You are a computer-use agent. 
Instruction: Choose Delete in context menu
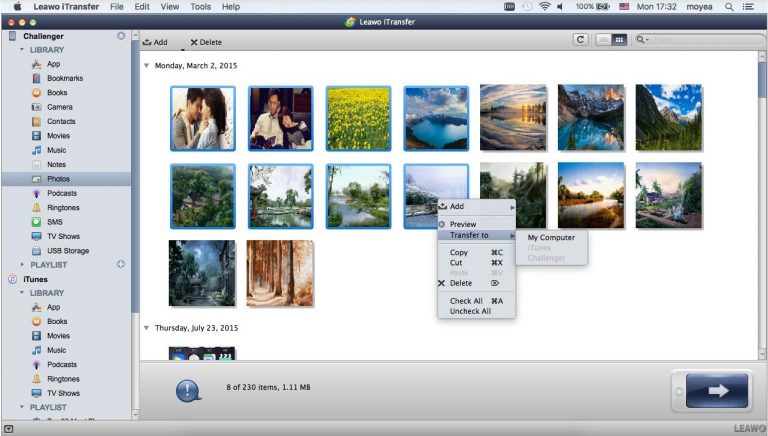click(477, 284)
